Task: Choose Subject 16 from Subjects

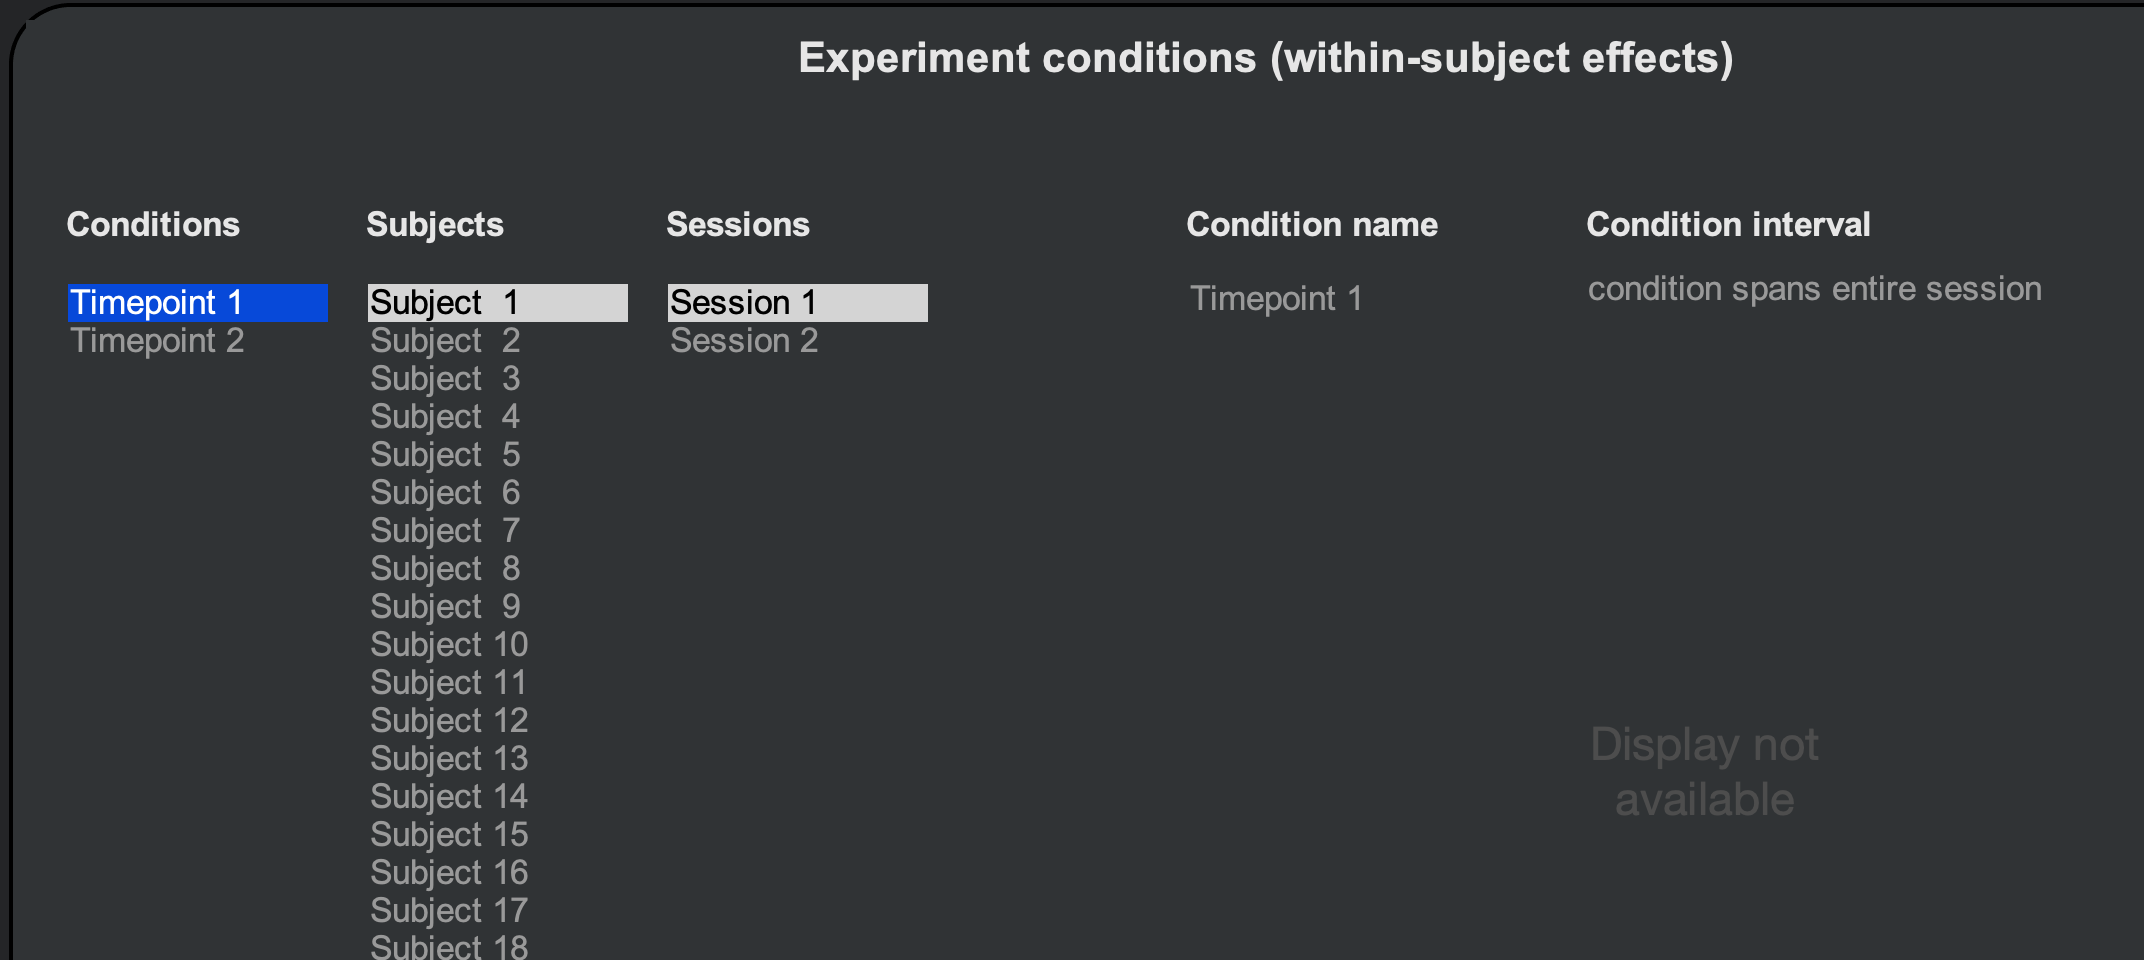Action: [x=449, y=873]
